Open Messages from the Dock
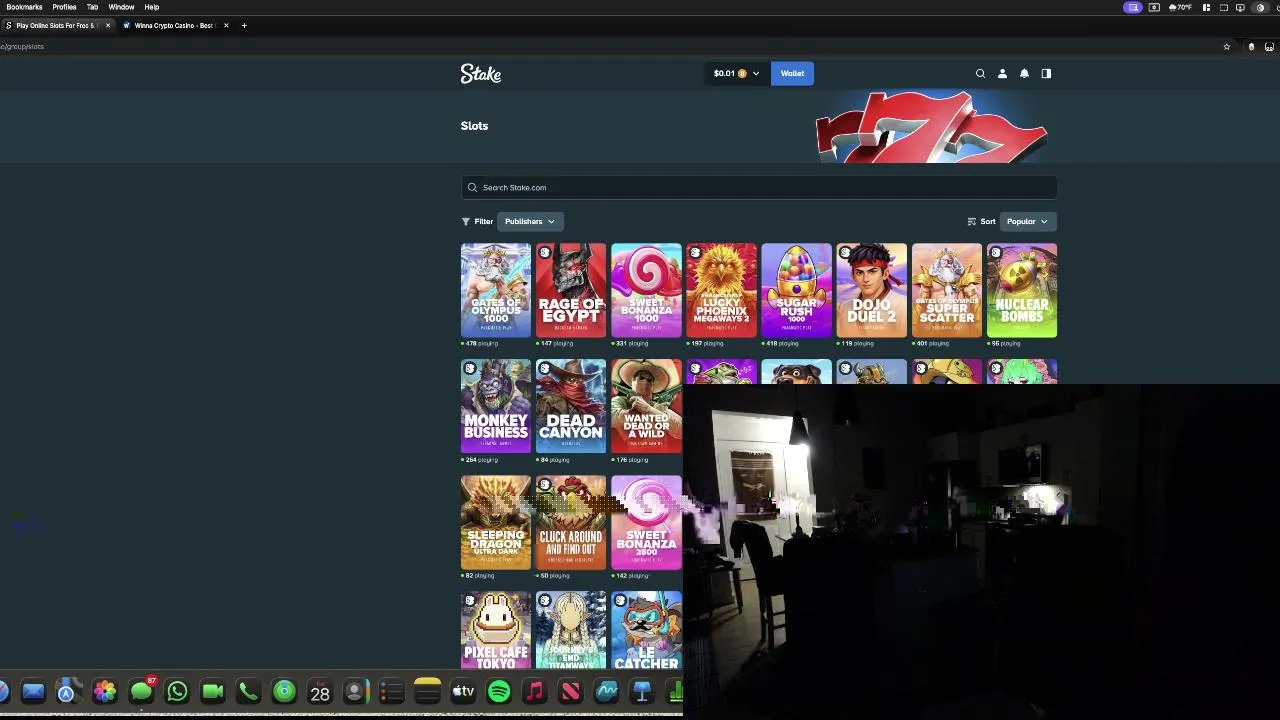This screenshot has height=720, width=1280. pyautogui.click(x=141, y=691)
